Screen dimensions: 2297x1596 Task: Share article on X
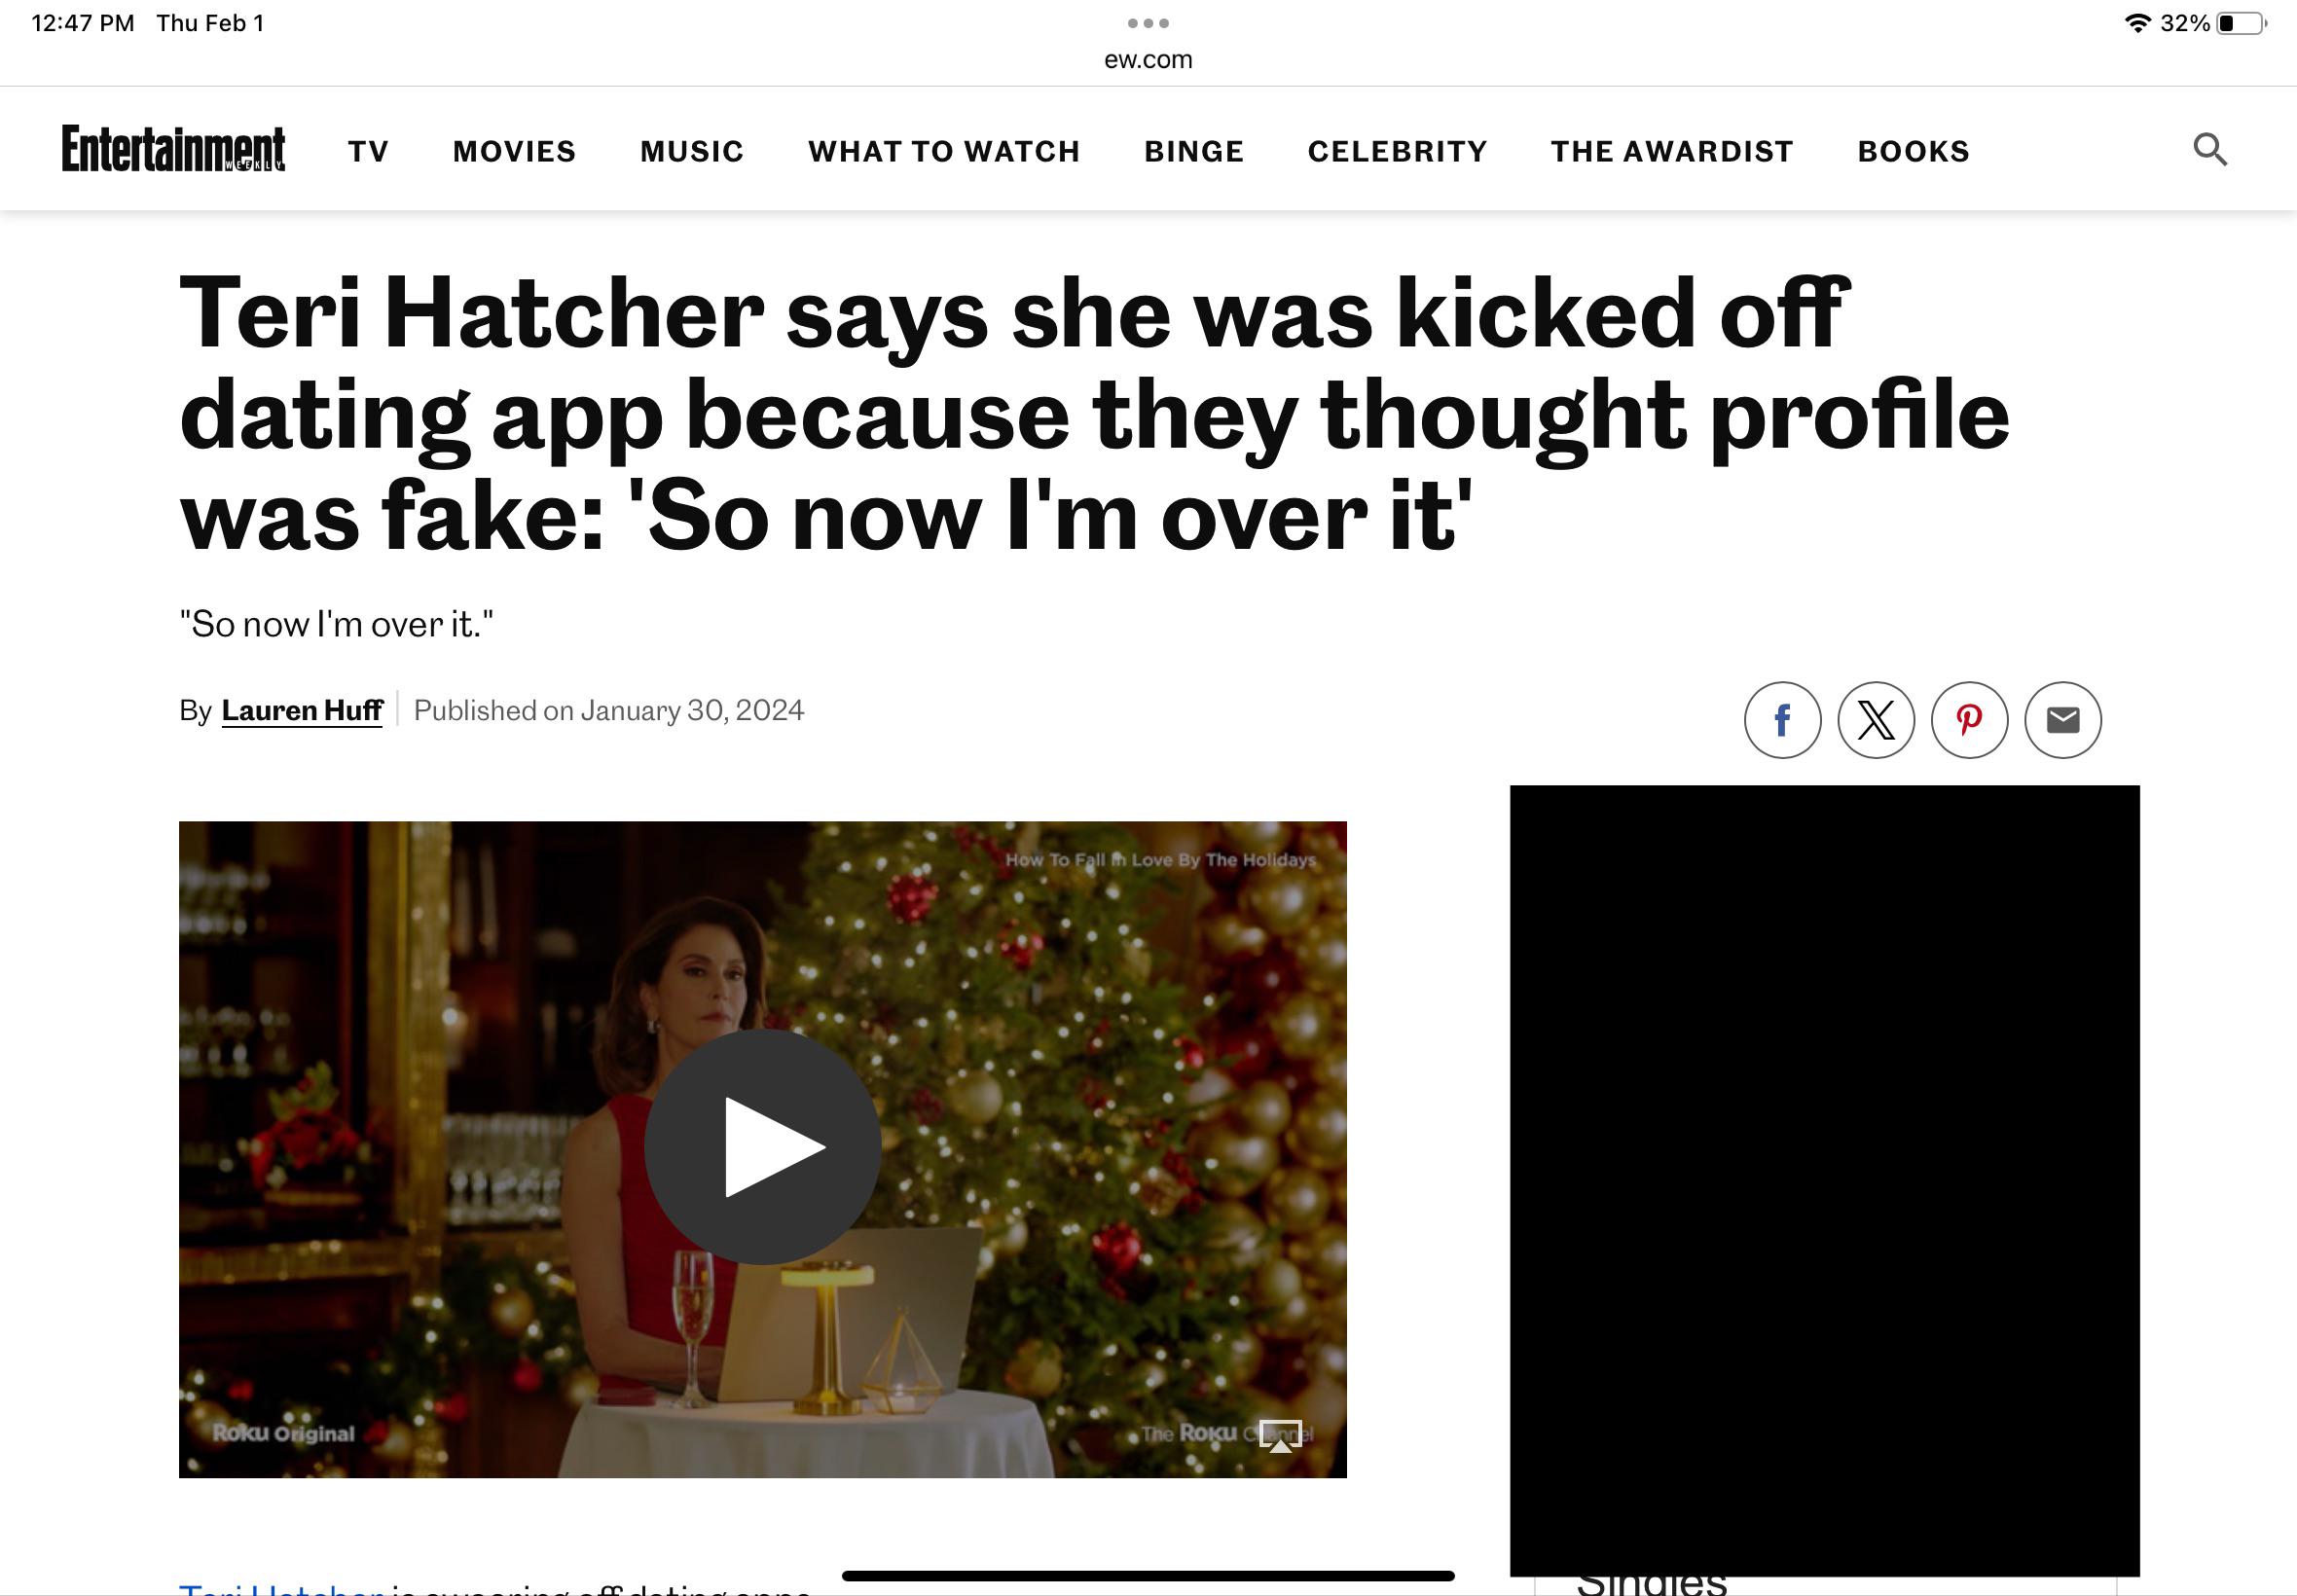(1876, 720)
